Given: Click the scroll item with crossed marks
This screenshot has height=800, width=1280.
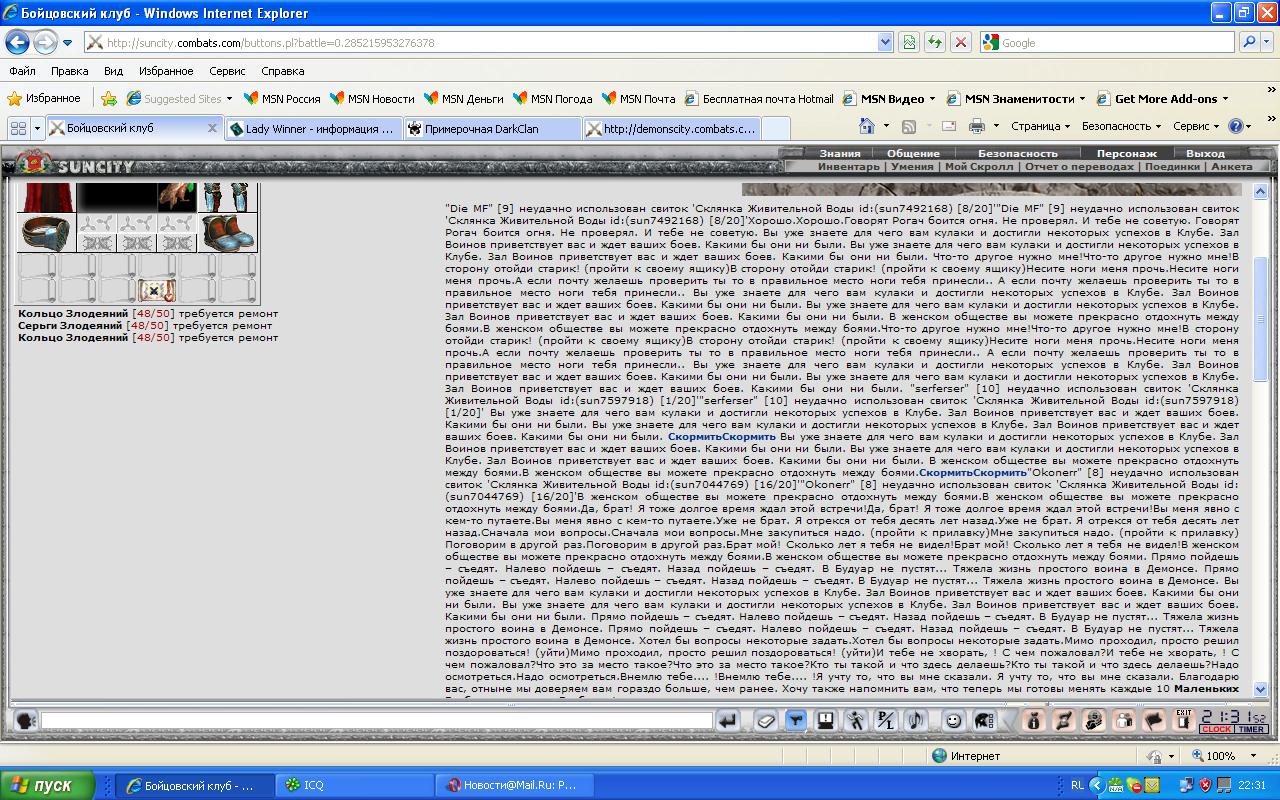Looking at the screenshot, I should click(x=157, y=291).
